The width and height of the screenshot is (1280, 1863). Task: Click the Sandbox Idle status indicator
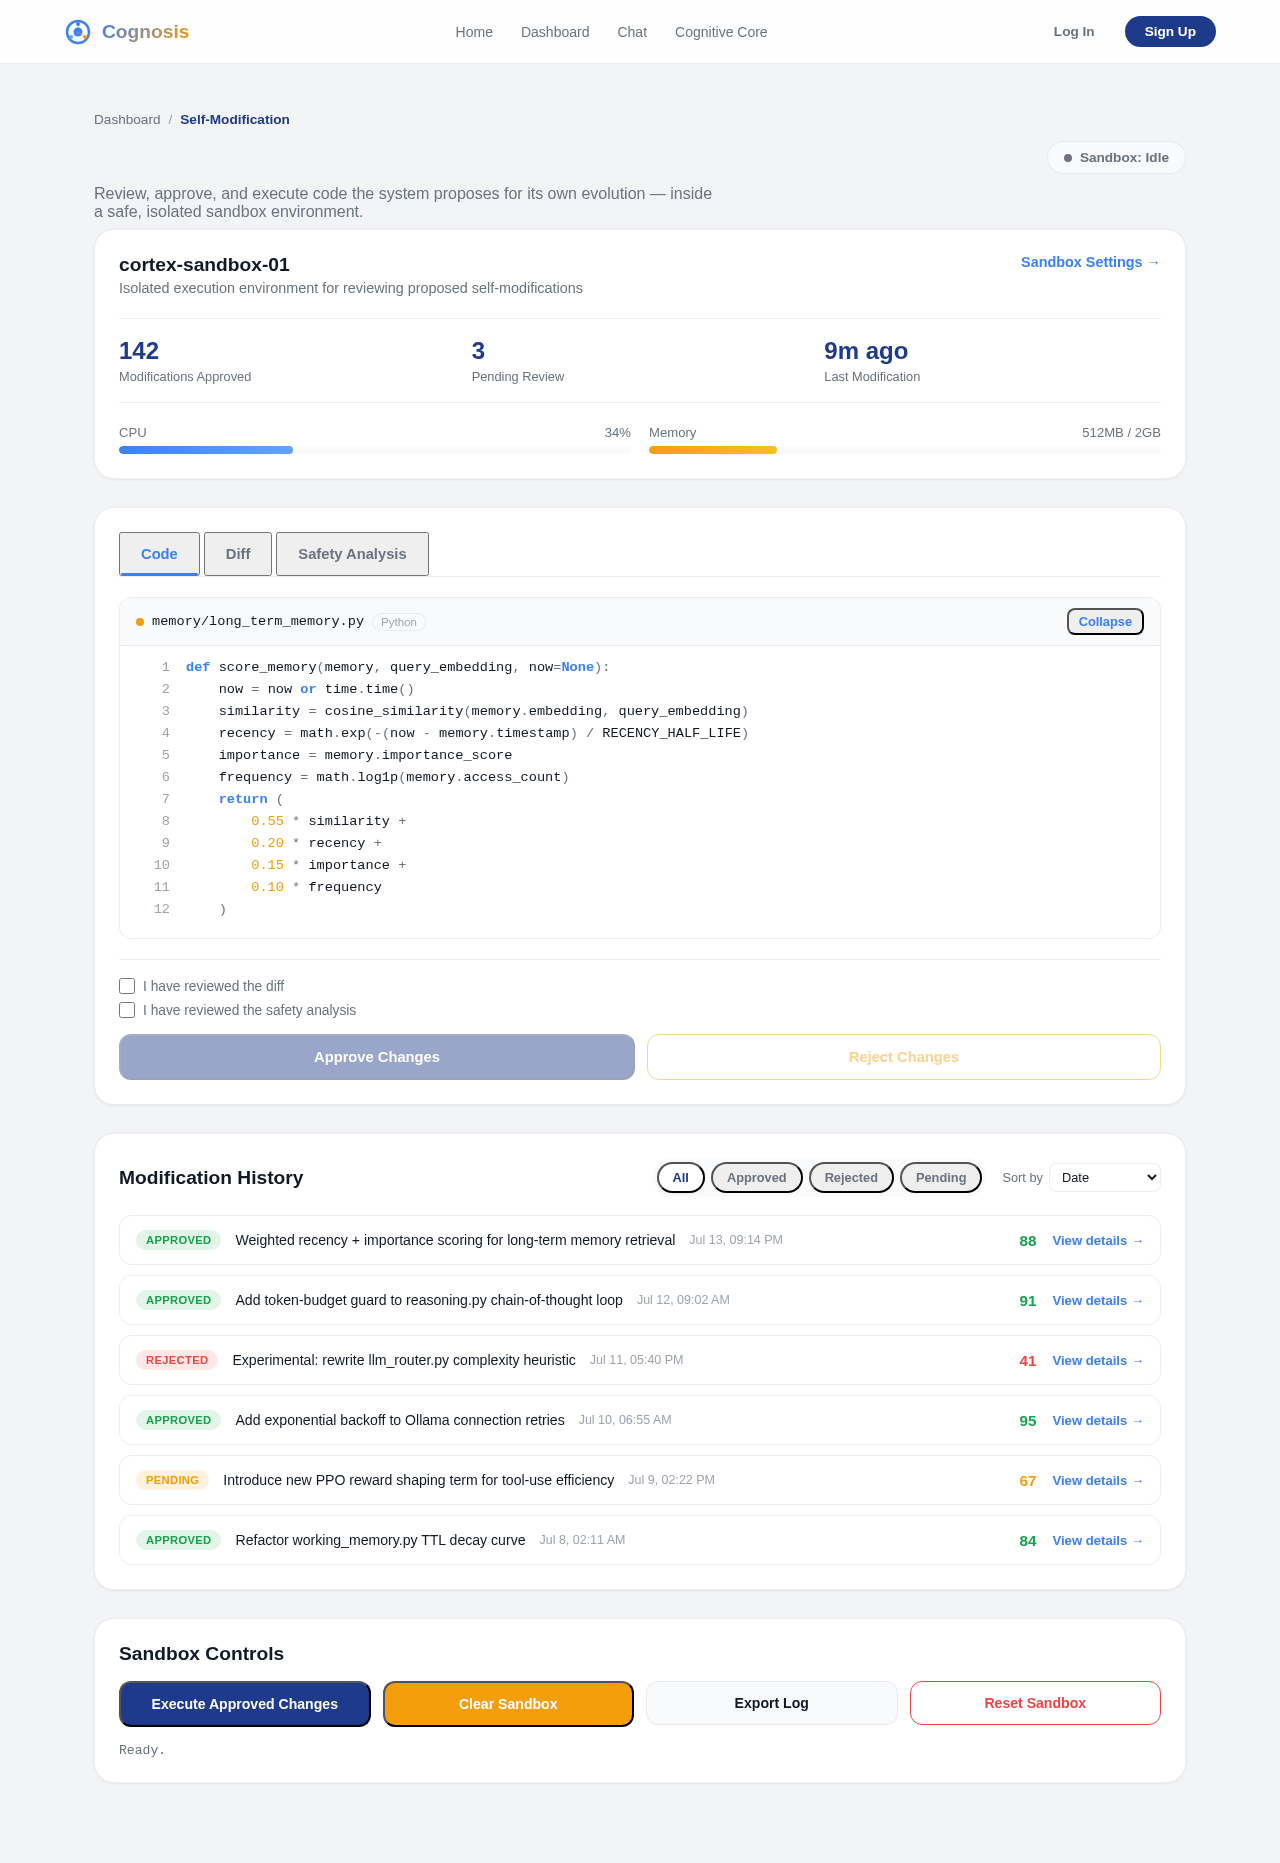[x=1116, y=158]
